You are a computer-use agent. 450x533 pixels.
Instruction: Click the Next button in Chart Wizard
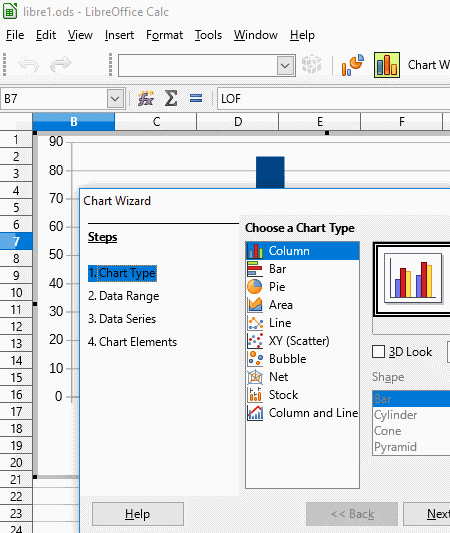pyautogui.click(x=427, y=514)
